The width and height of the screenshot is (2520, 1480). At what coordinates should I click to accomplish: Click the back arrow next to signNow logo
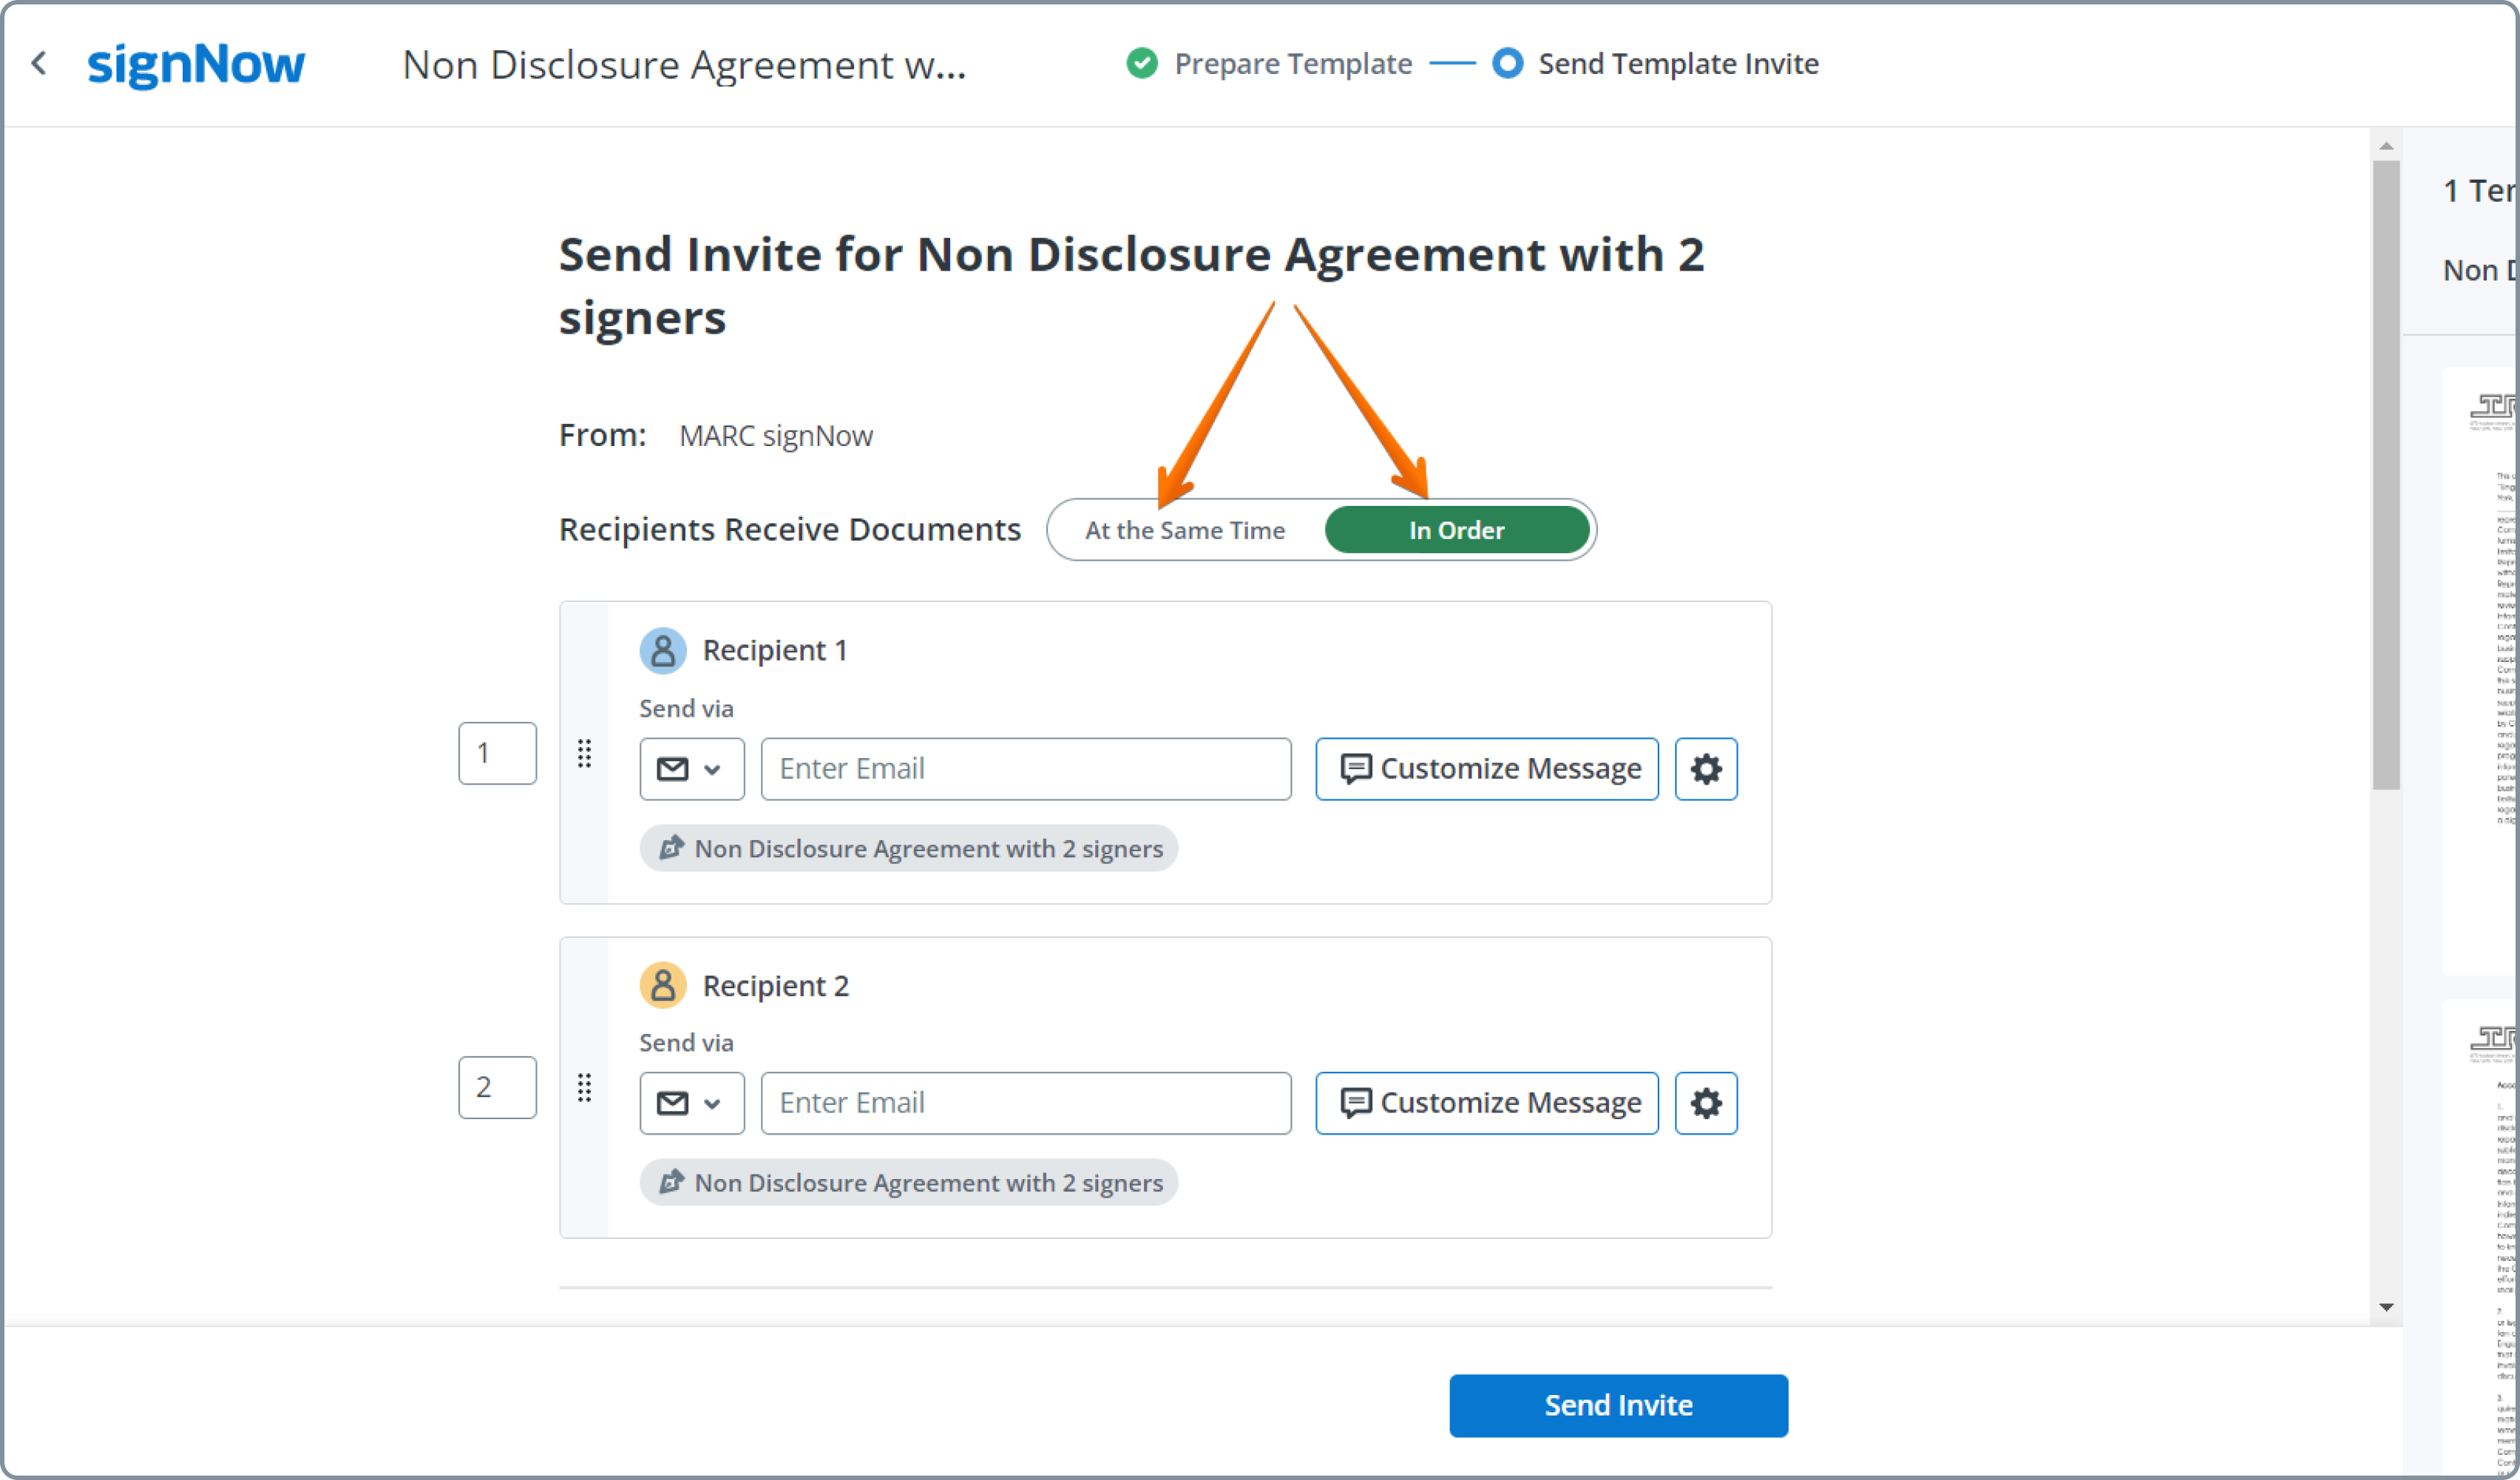tap(39, 64)
